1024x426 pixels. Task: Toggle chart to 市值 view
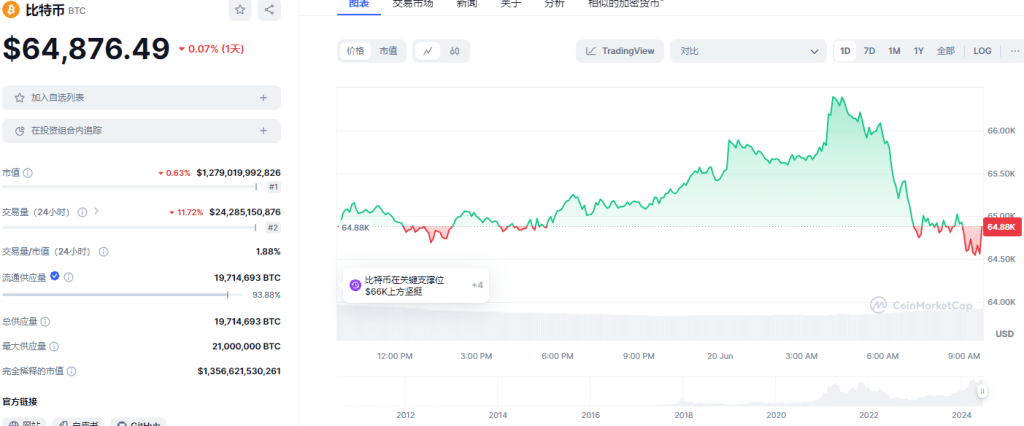387,51
